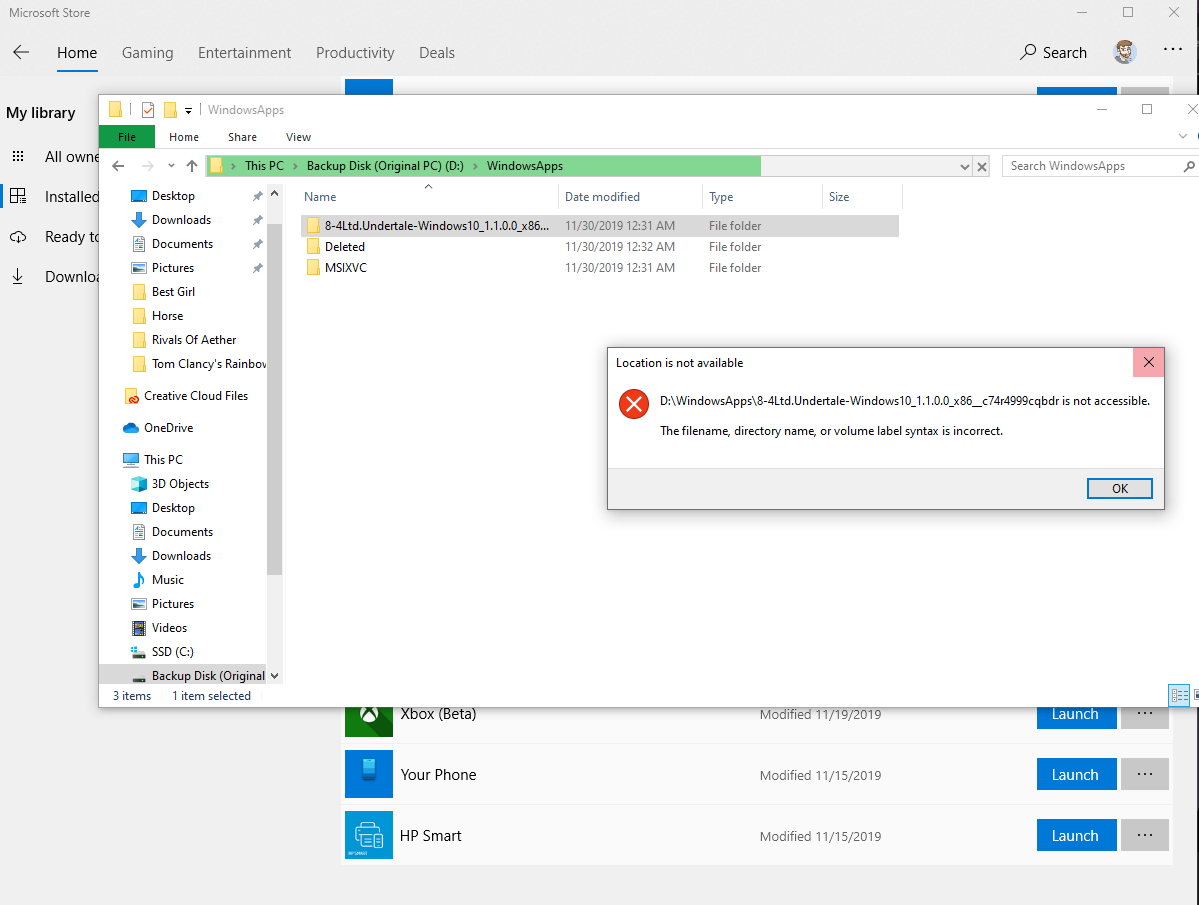Open Gaming tab in Microsoft Store
The width and height of the screenshot is (1199, 905).
148,53
